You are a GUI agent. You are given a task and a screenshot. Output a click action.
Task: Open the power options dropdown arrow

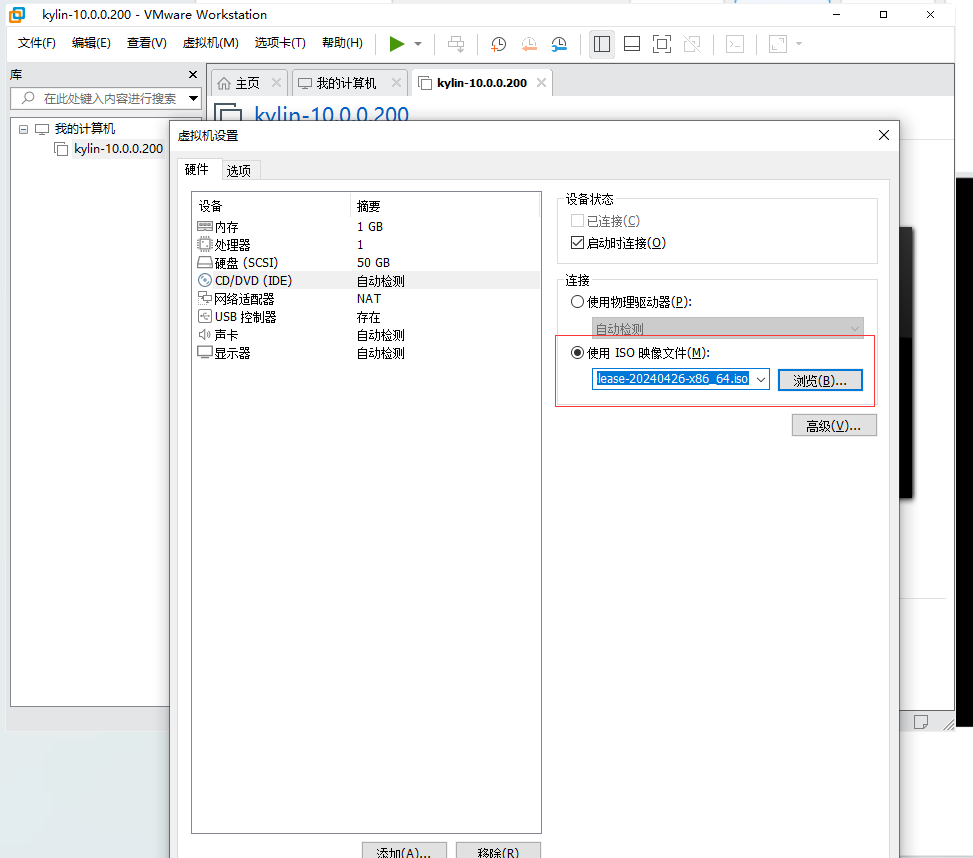(x=418, y=44)
